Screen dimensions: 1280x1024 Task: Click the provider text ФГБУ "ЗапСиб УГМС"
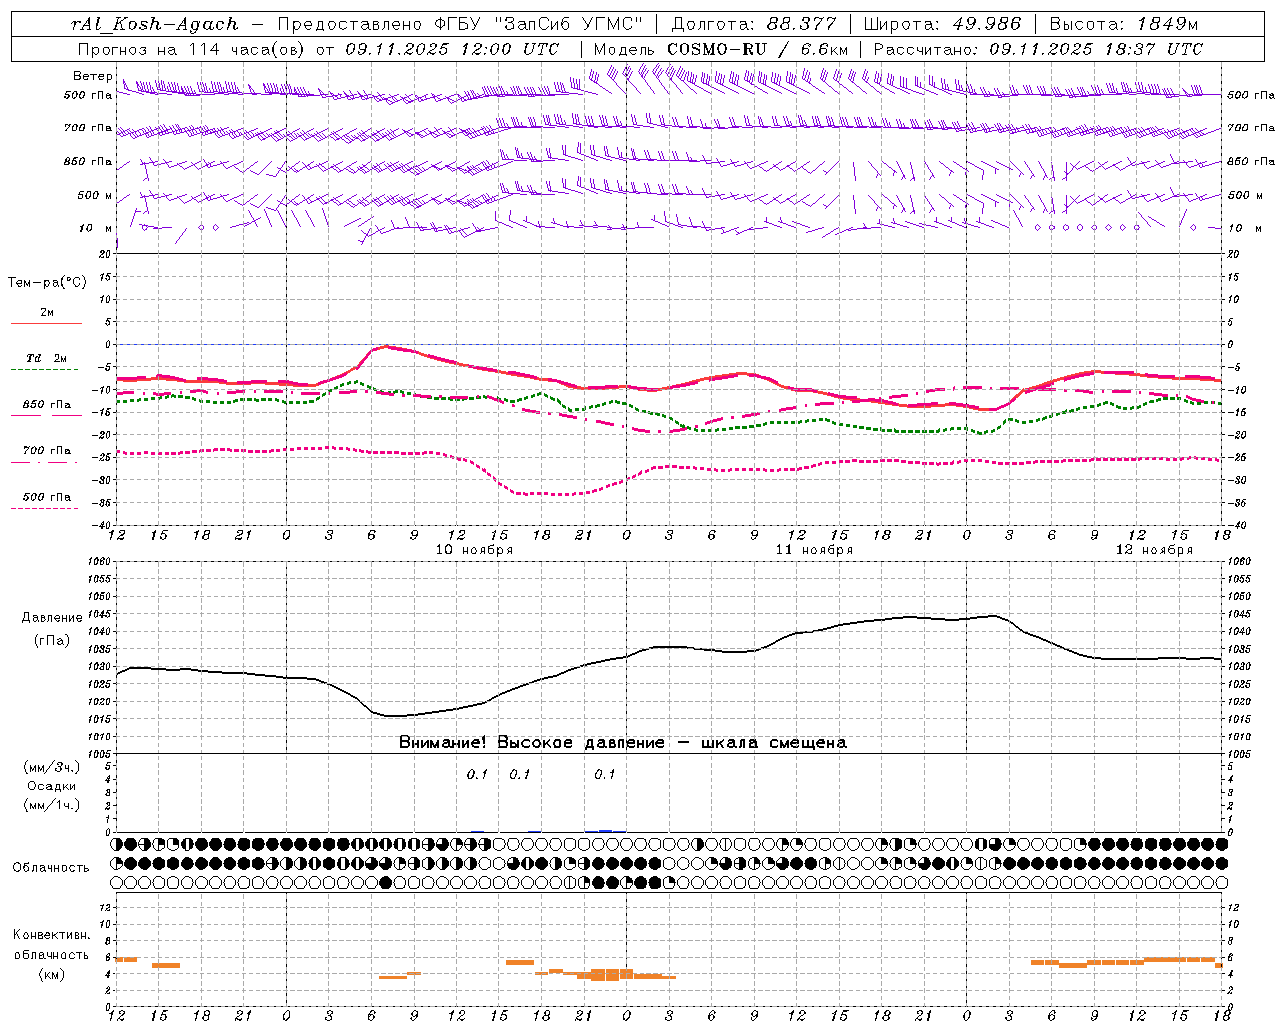click(538, 24)
